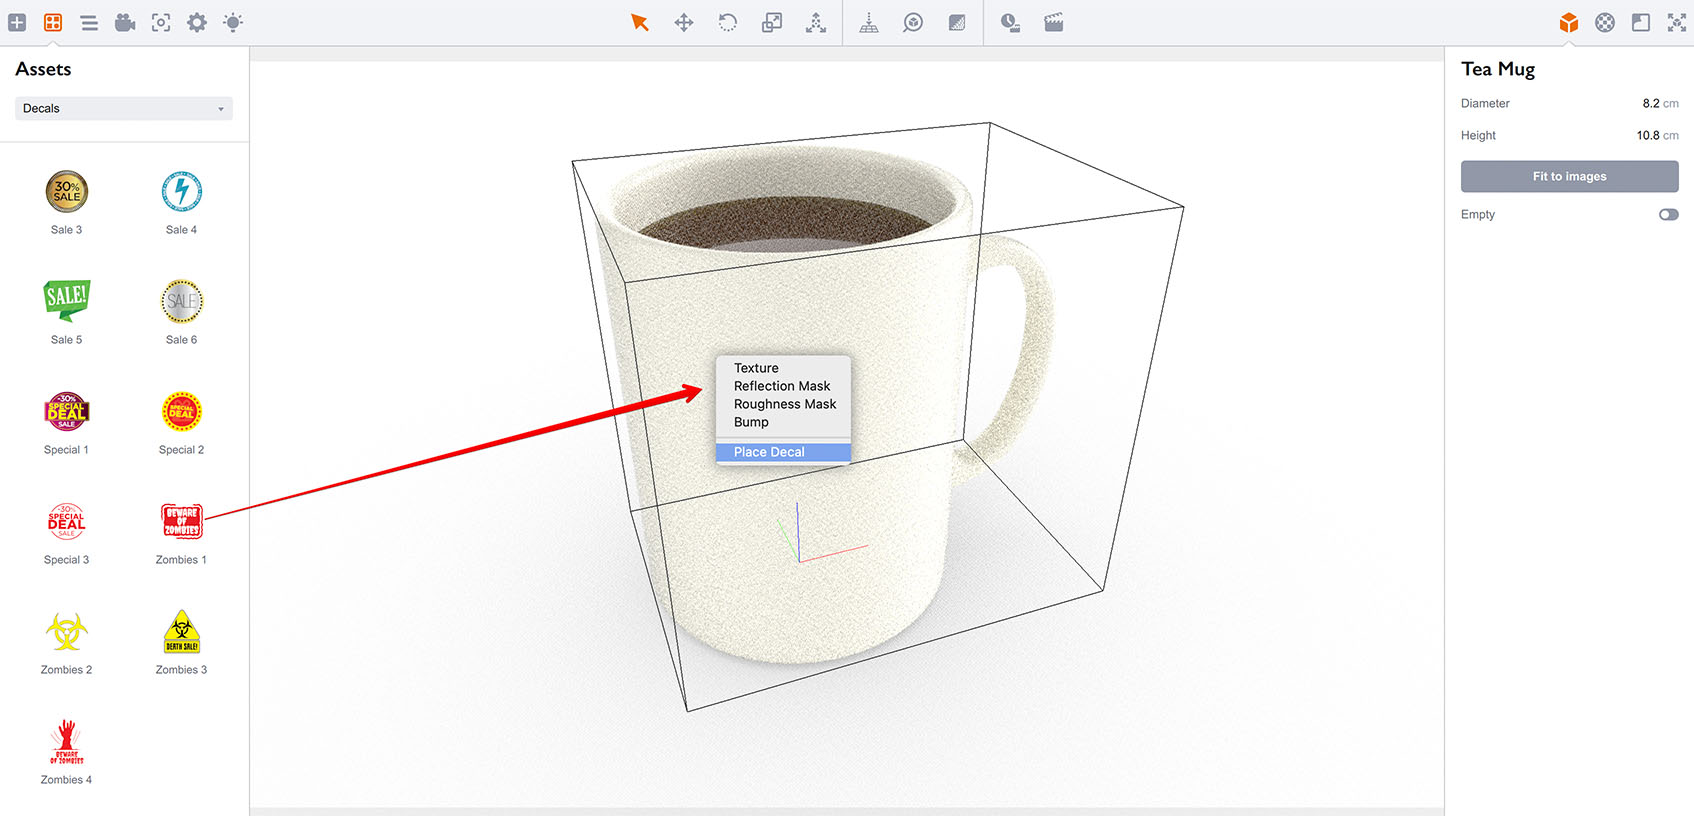1694x816 pixels.
Task: Select the Rotate tool in top toolbar
Action: point(728,22)
